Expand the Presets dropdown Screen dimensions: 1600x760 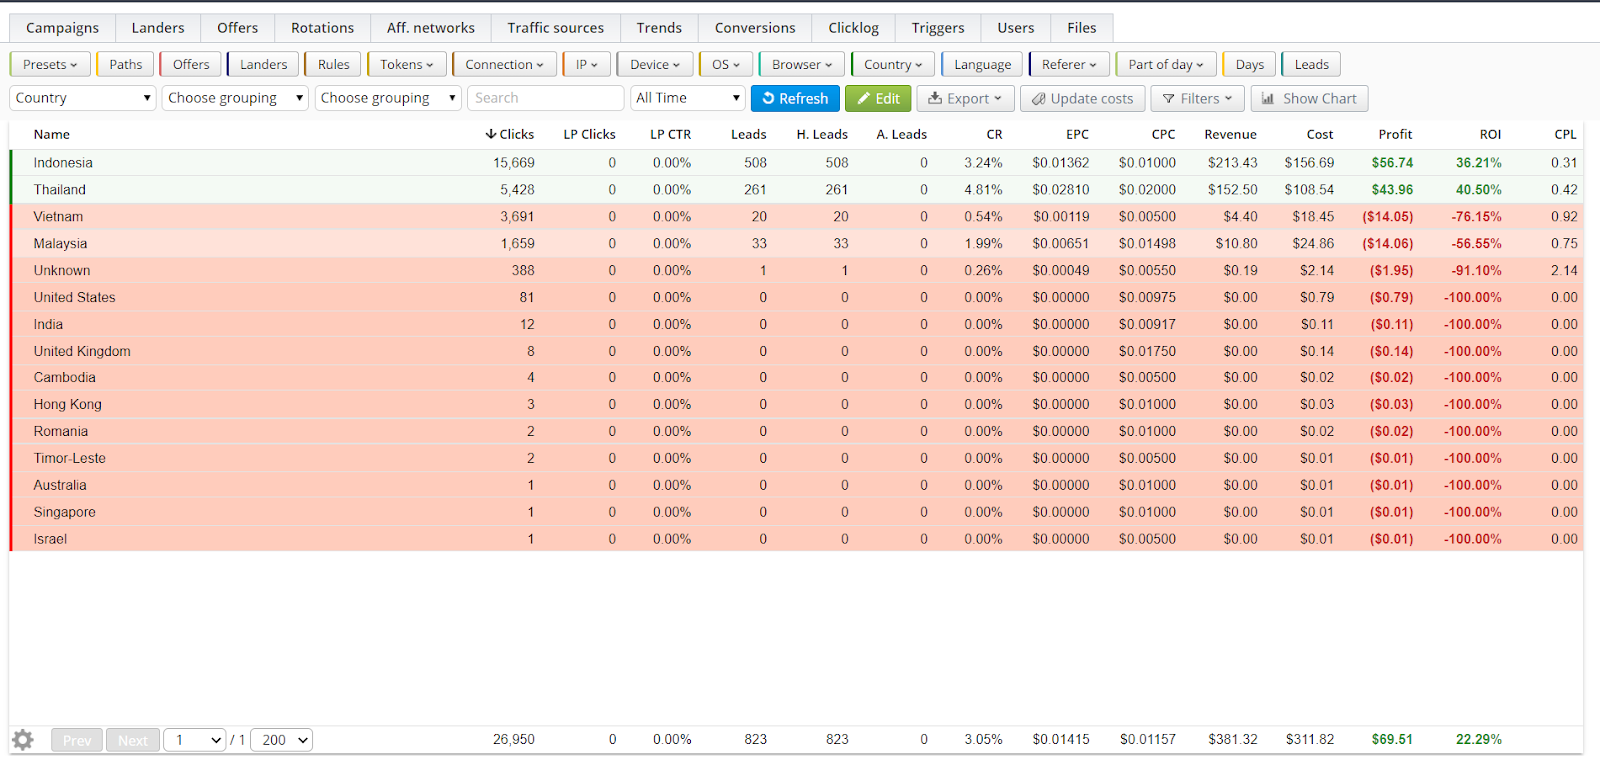50,65
